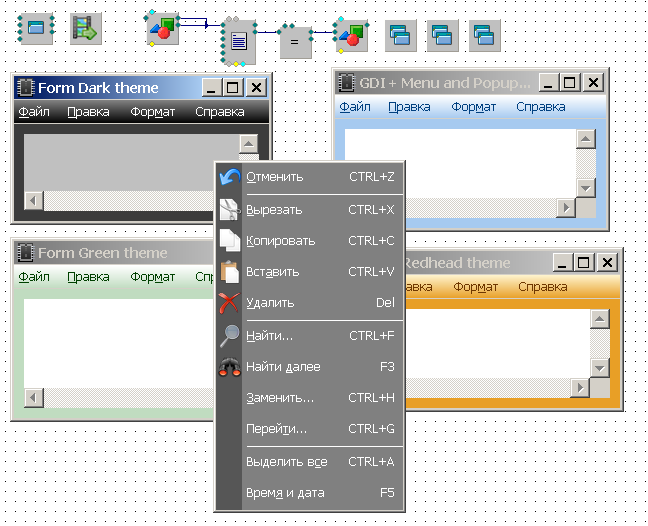Maximize the Form Dark theme window
Image resolution: width=648 pixels, height=526 pixels.
(x=233, y=88)
